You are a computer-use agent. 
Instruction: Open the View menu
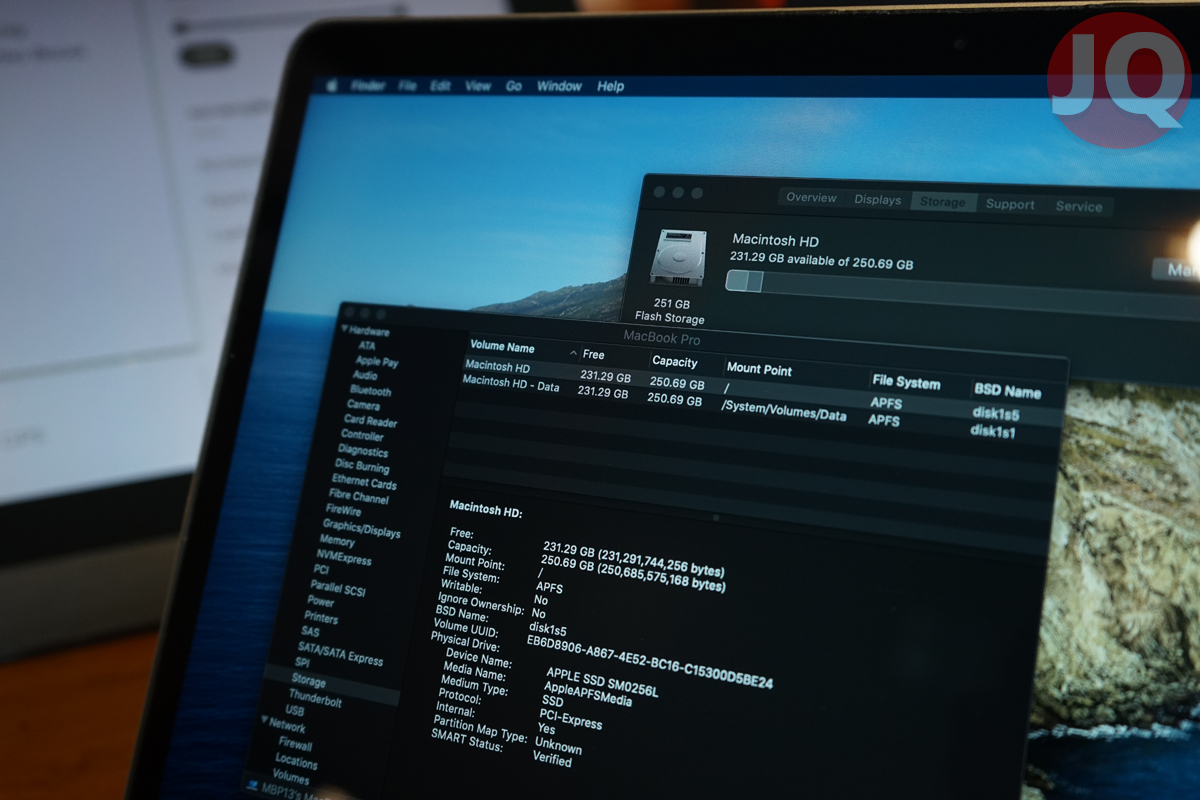click(478, 86)
